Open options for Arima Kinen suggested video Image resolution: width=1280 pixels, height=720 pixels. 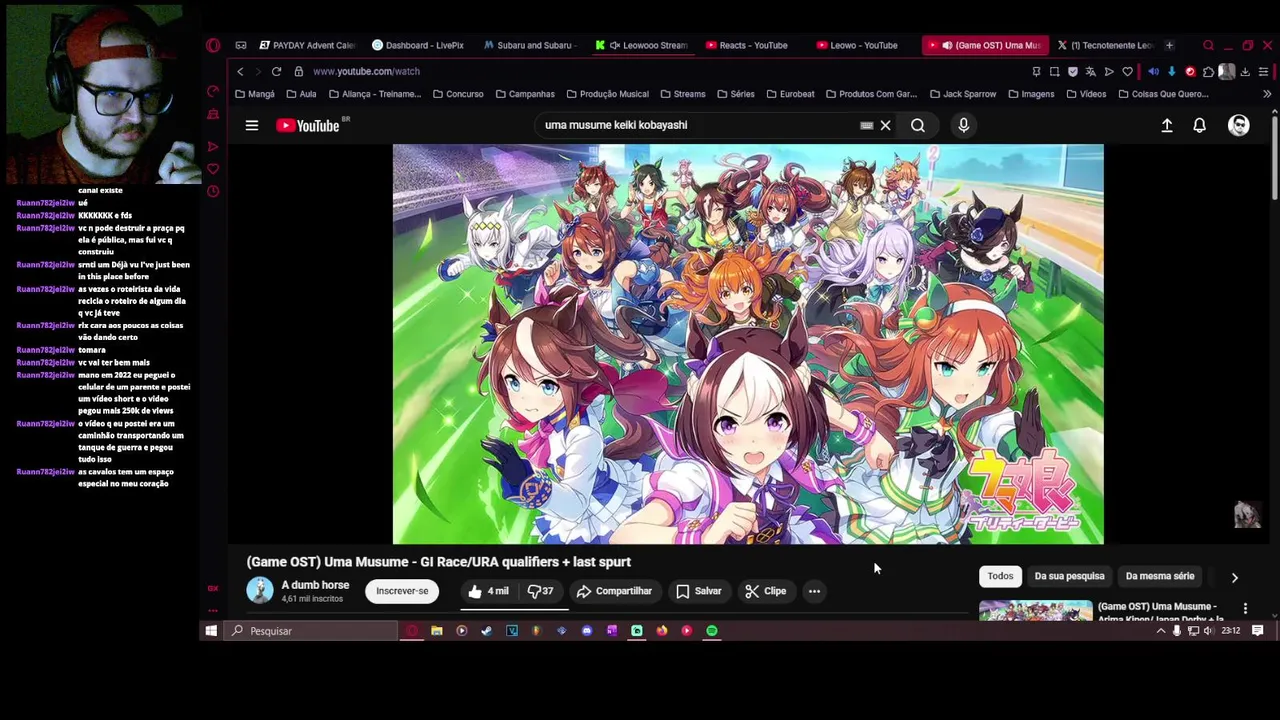(1245, 608)
